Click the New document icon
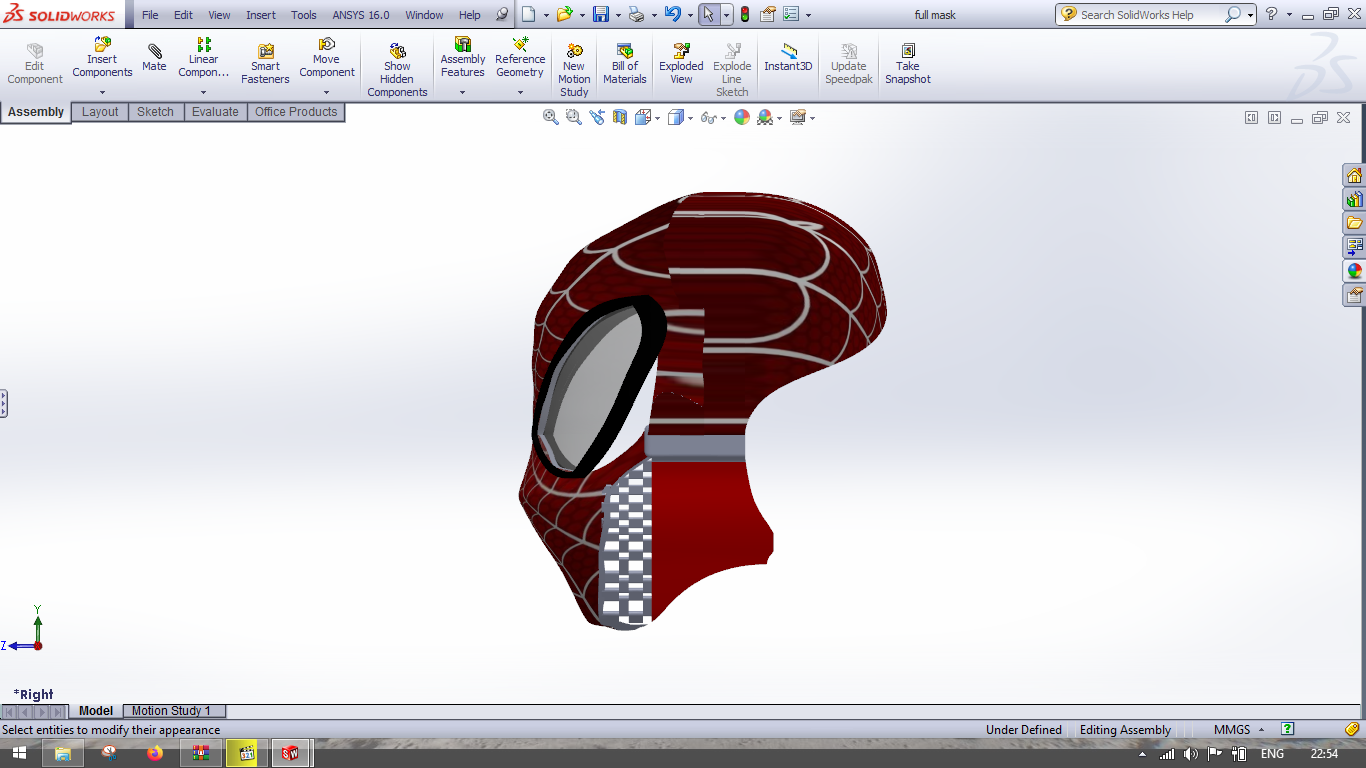 (528, 14)
